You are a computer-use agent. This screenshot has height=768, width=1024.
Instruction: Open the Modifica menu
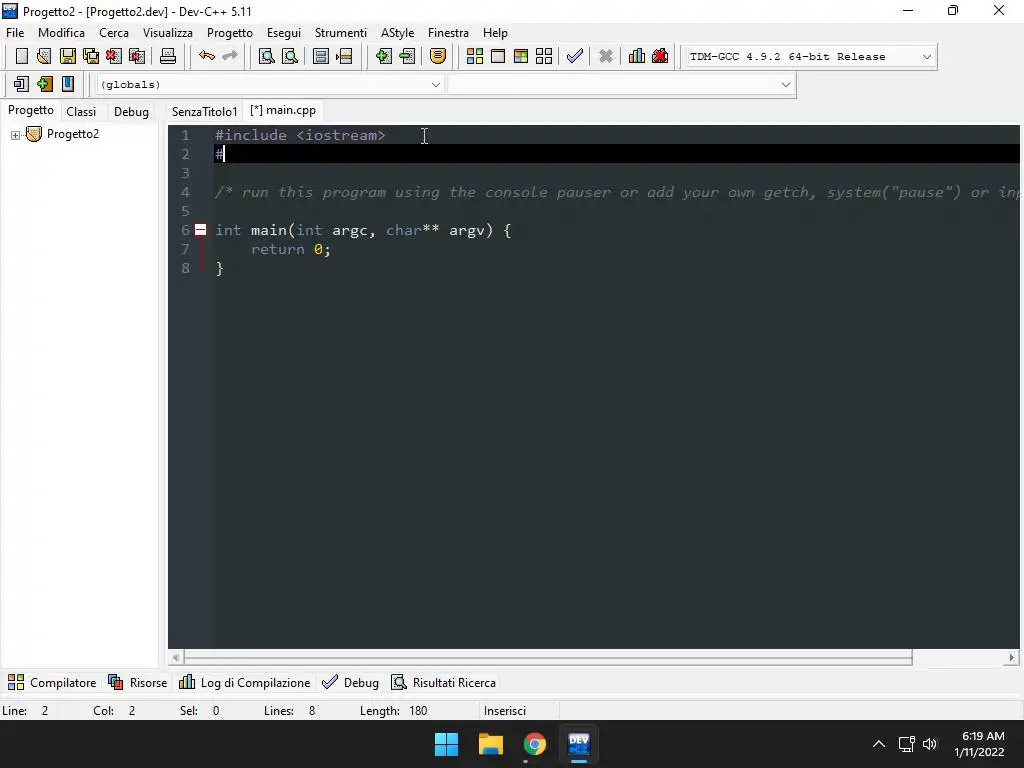coord(61,33)
